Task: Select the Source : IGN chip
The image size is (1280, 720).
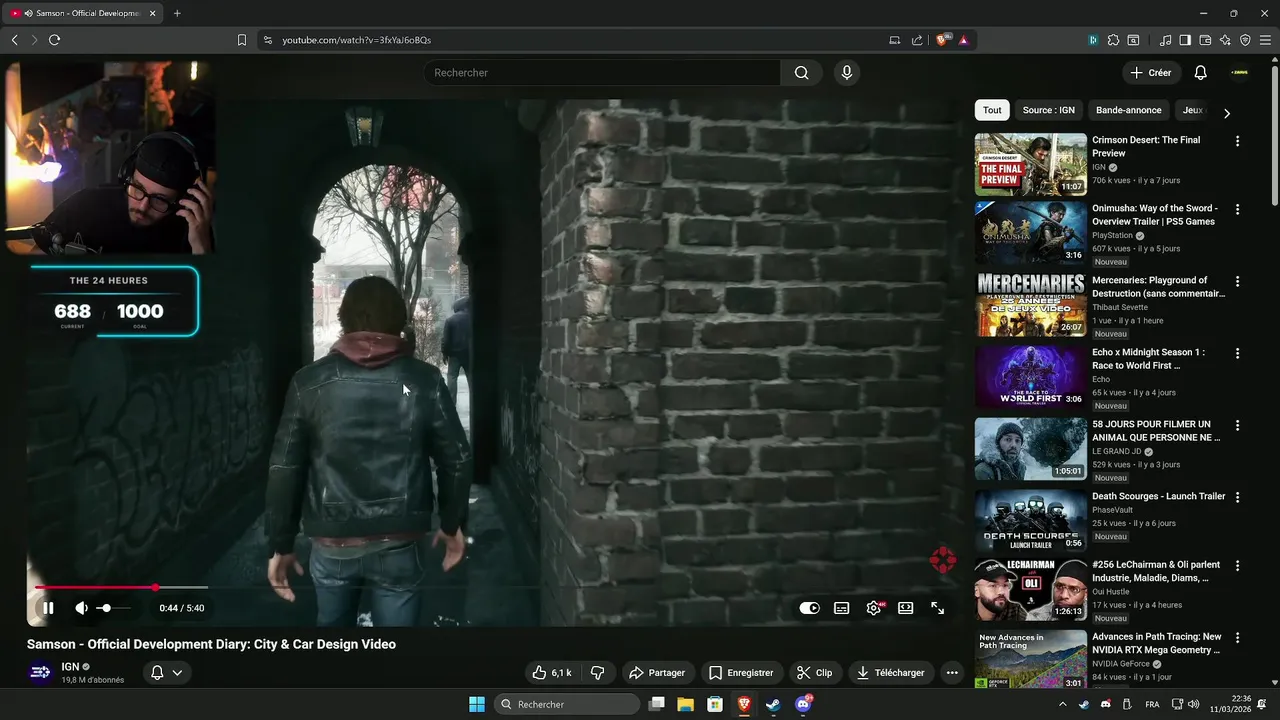Action: (1048, 111)
